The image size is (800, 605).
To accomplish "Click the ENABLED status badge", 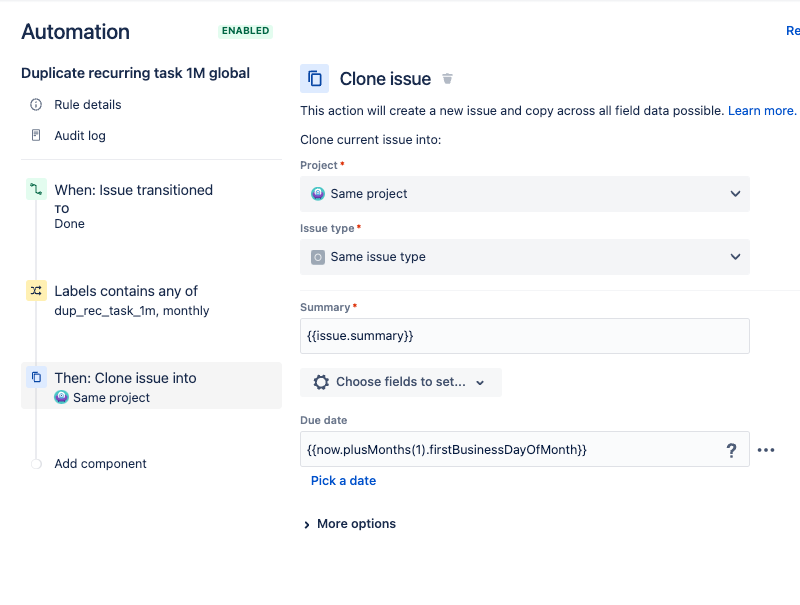I will click(x=245, y=31).
